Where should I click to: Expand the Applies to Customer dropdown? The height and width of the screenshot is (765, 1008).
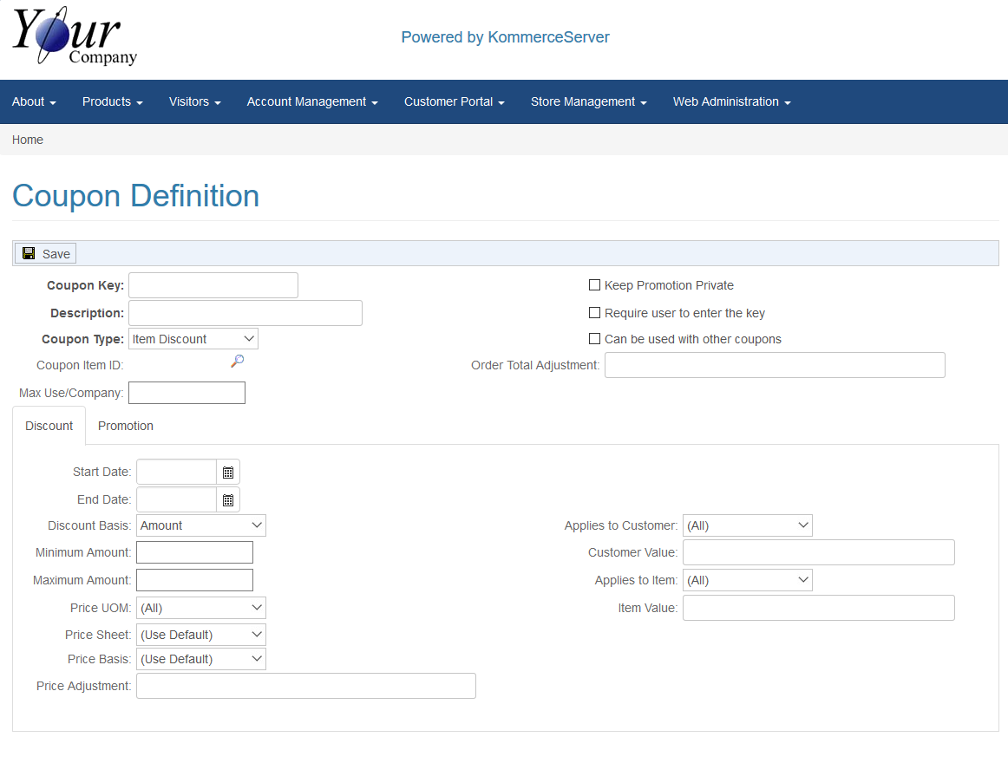point(747,526)
